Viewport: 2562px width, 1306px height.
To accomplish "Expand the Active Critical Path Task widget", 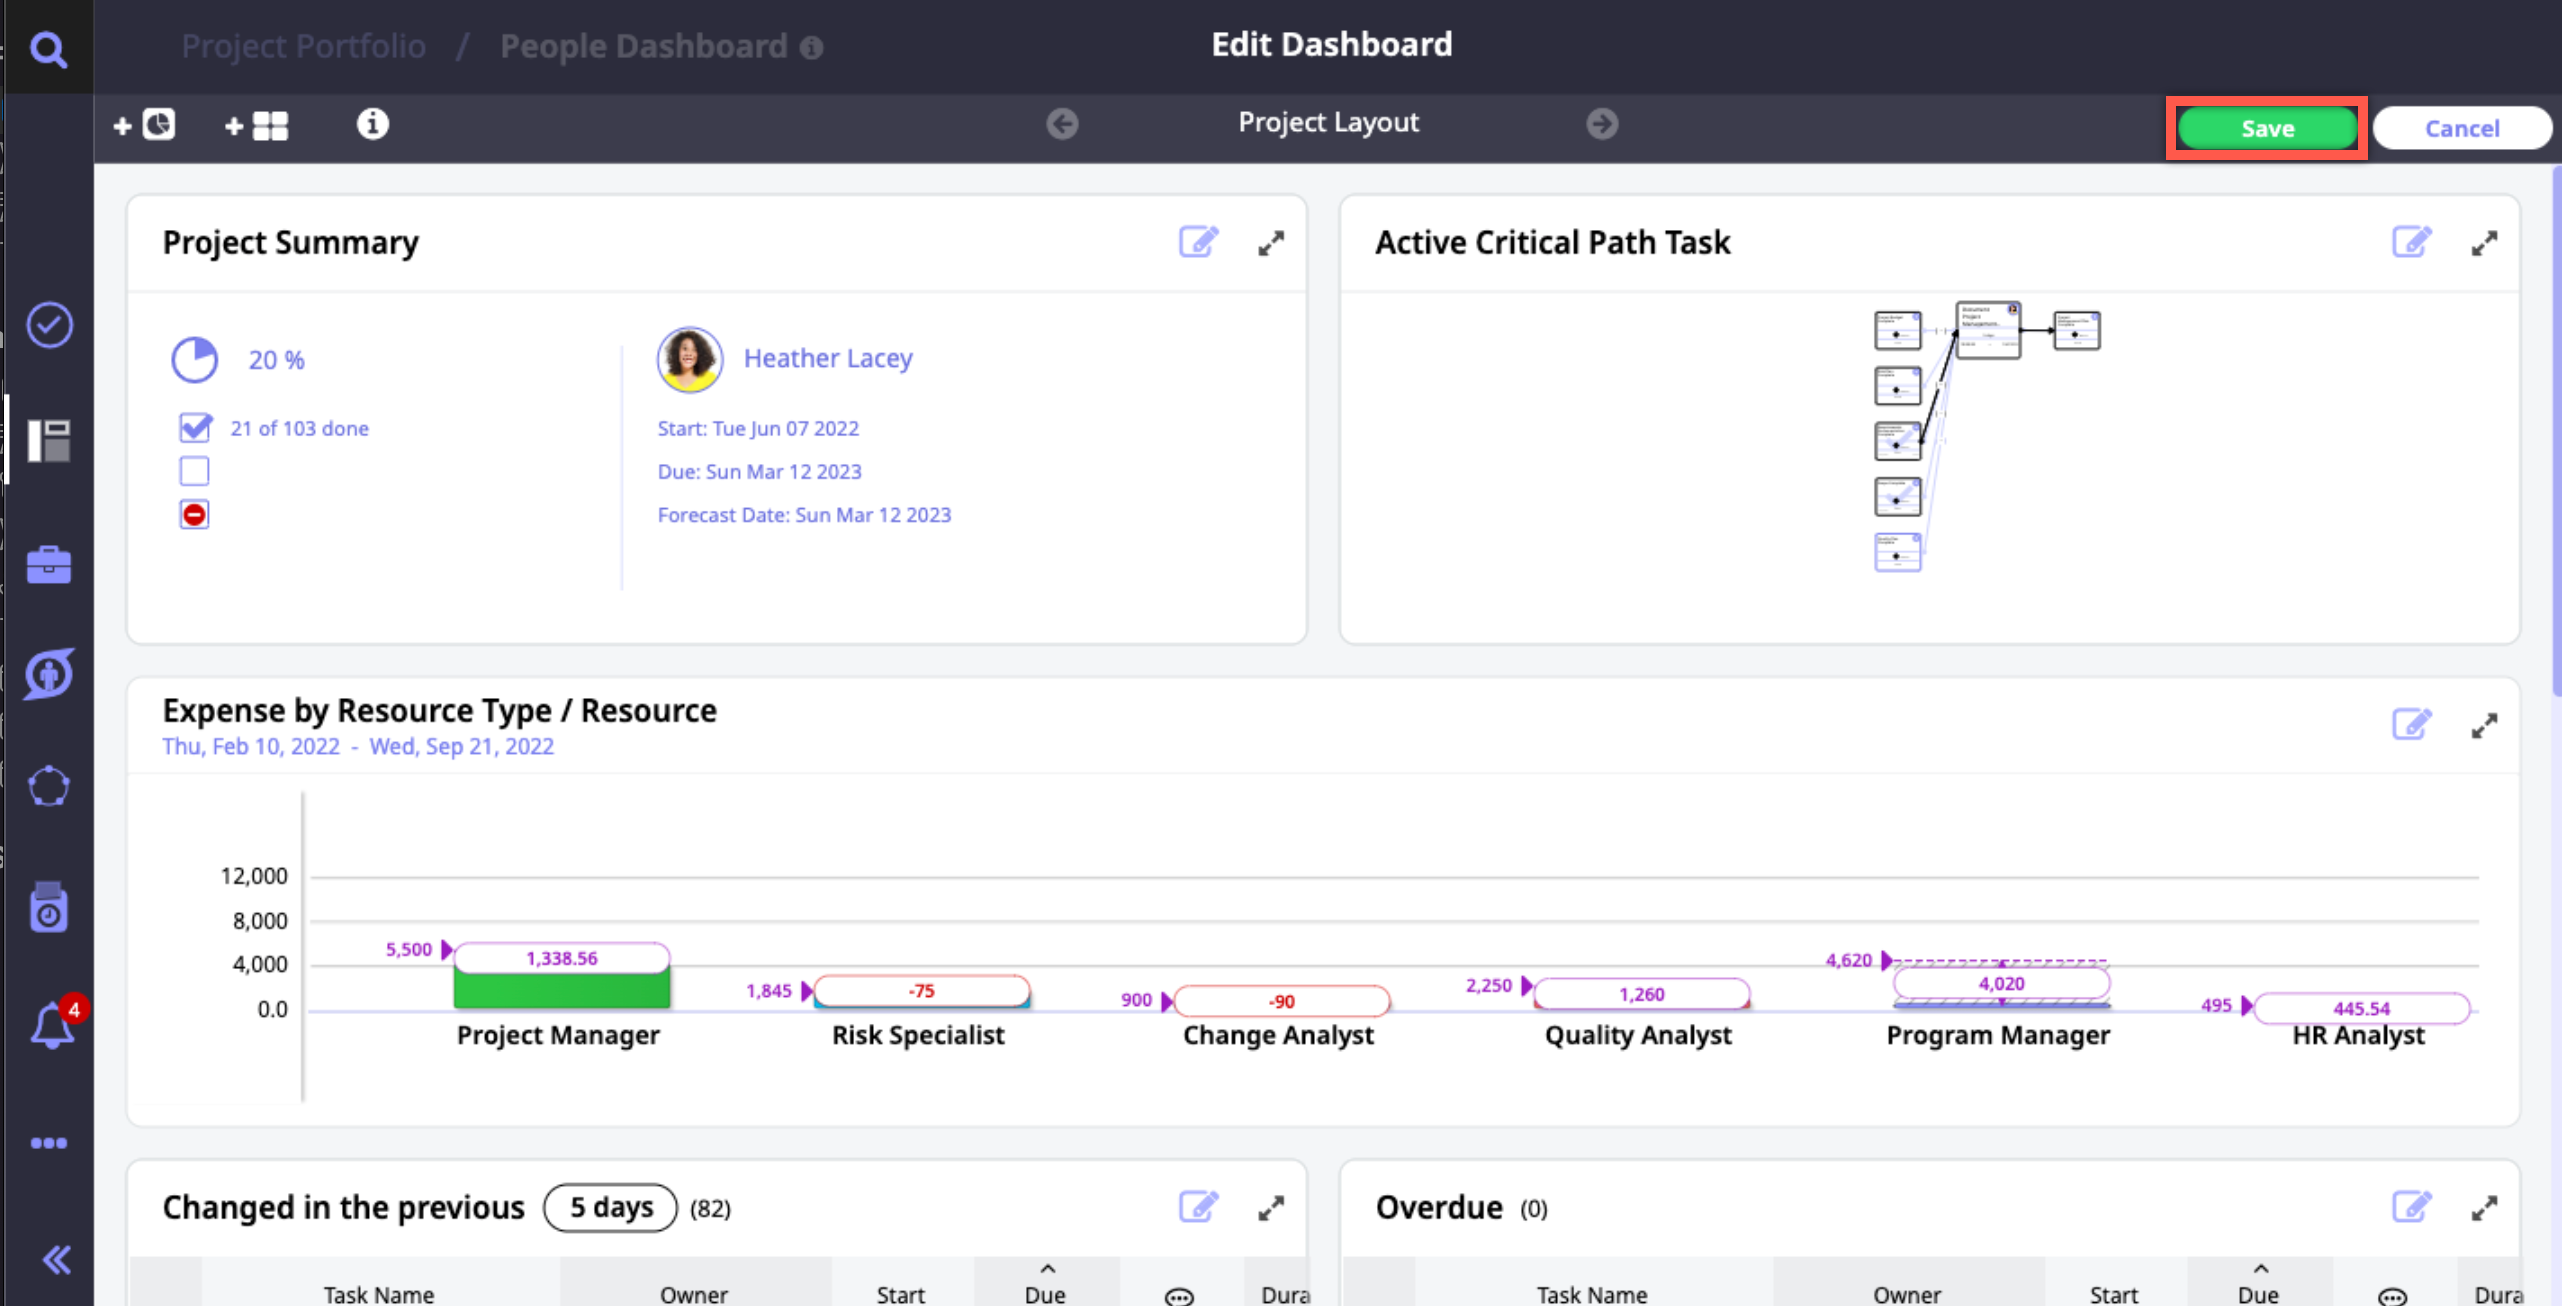I will point(2484,243).
